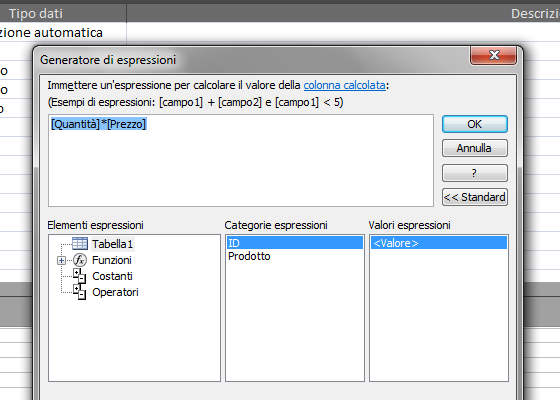The width and height of the screenshot is (560, 400).
Task: Click the Tabella1 table icon
Action: tap(80, 244)
